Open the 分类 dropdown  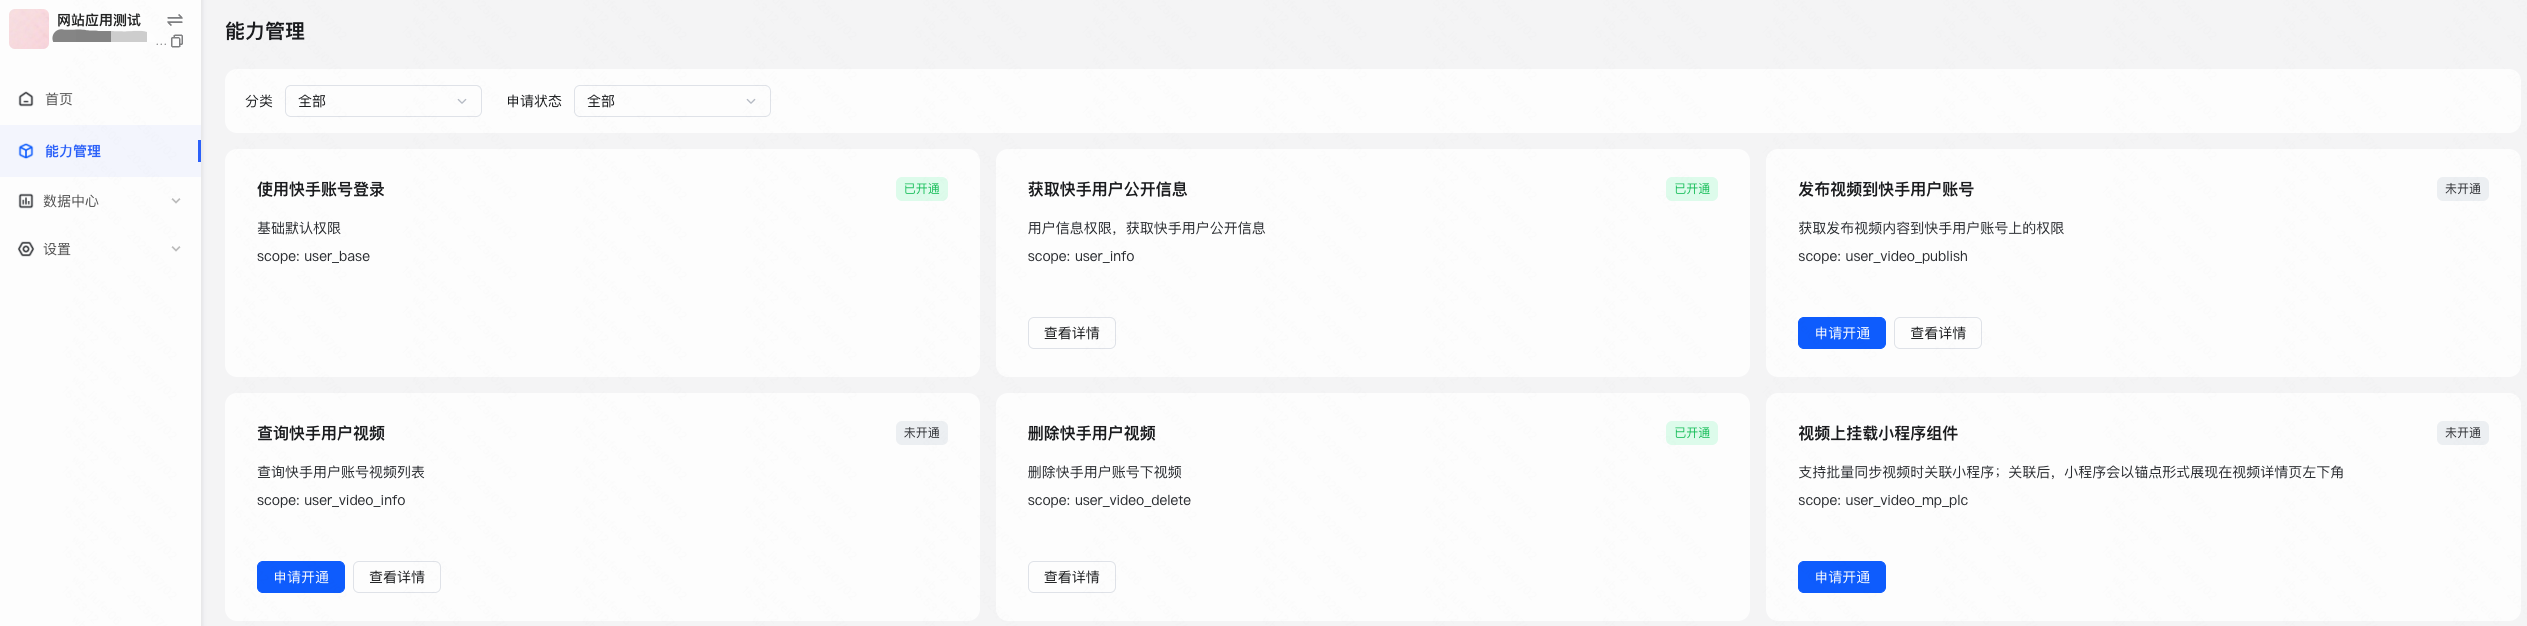[383, 101]
